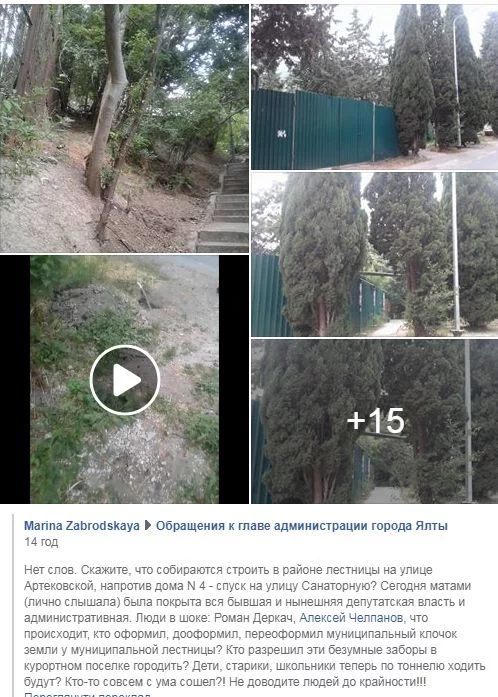Open group Обращения к главе администрации города Ялты

point(301,525)
